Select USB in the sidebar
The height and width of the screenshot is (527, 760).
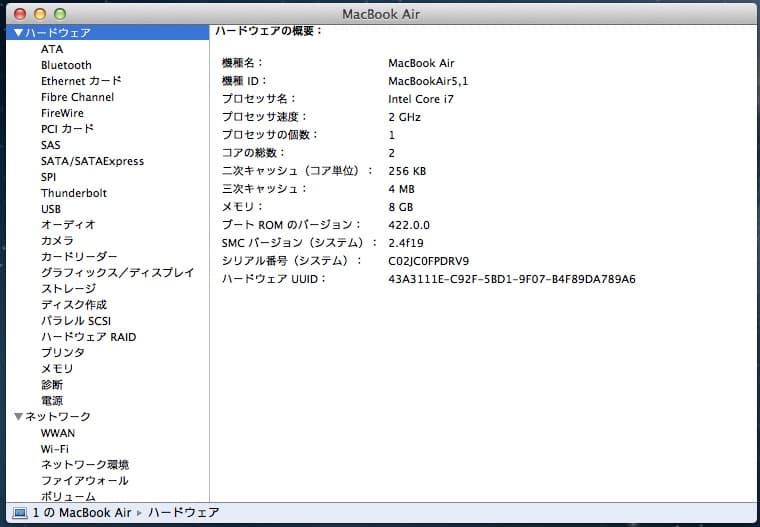coord(50,209)
